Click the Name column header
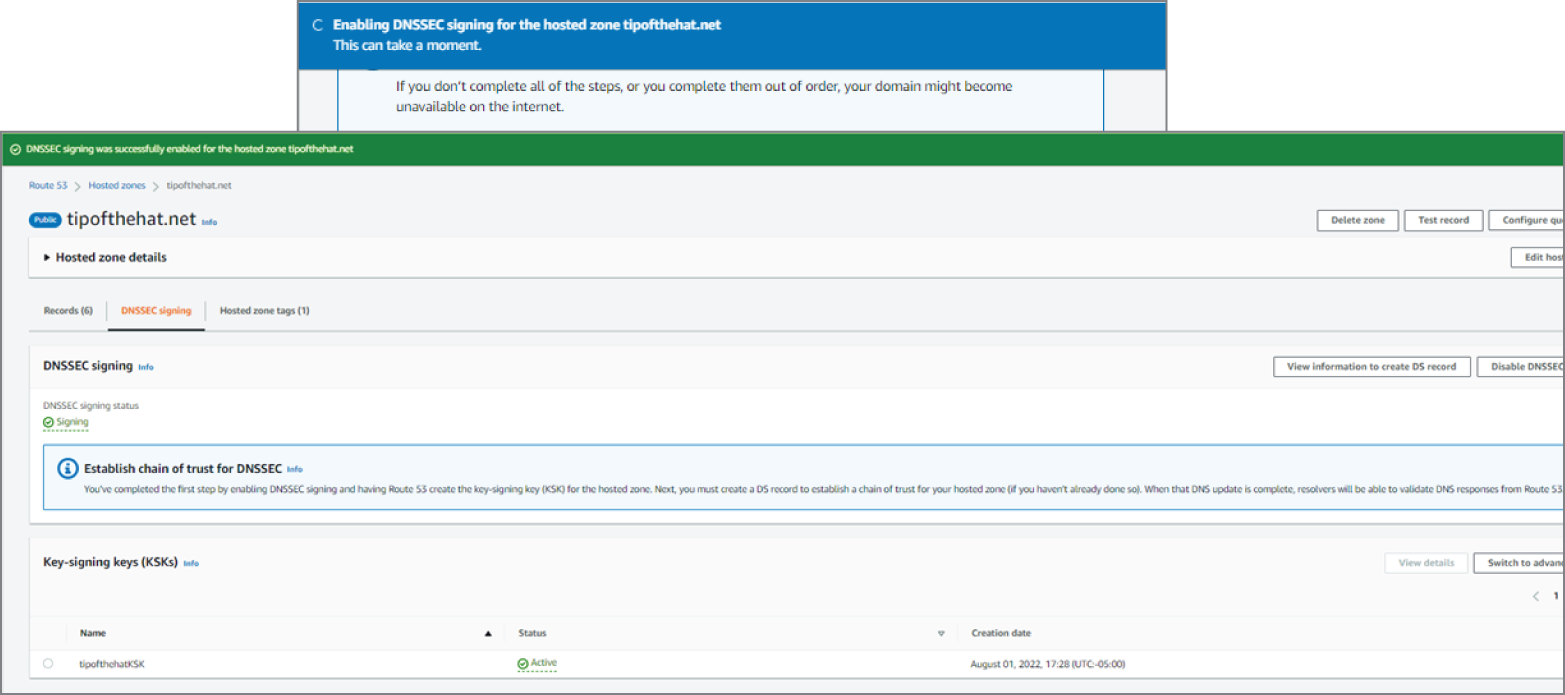 click(93, 633)
